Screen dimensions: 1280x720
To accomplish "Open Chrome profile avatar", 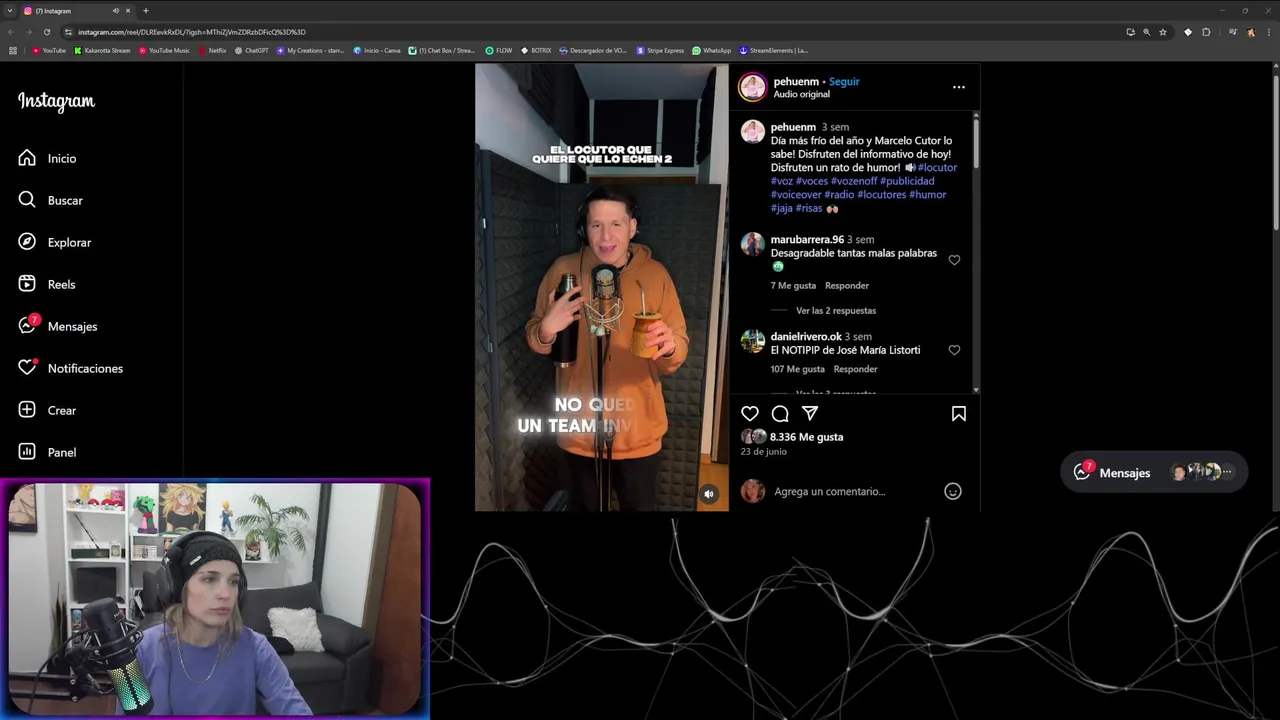I will coord(1250,32).
